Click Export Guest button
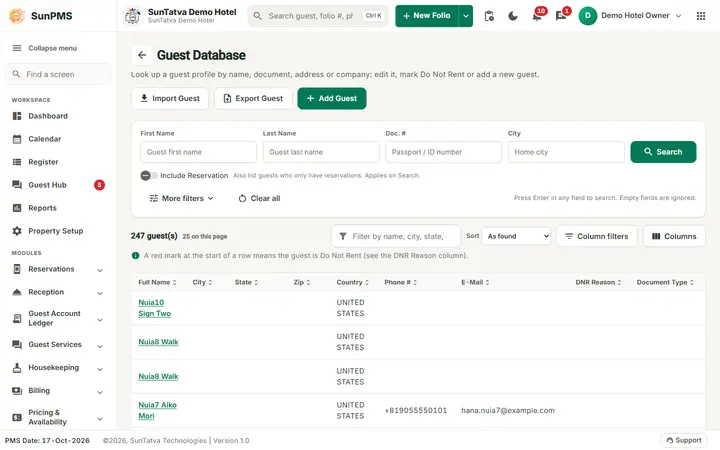Screen dimensions: 720x450 pos(253,98)
